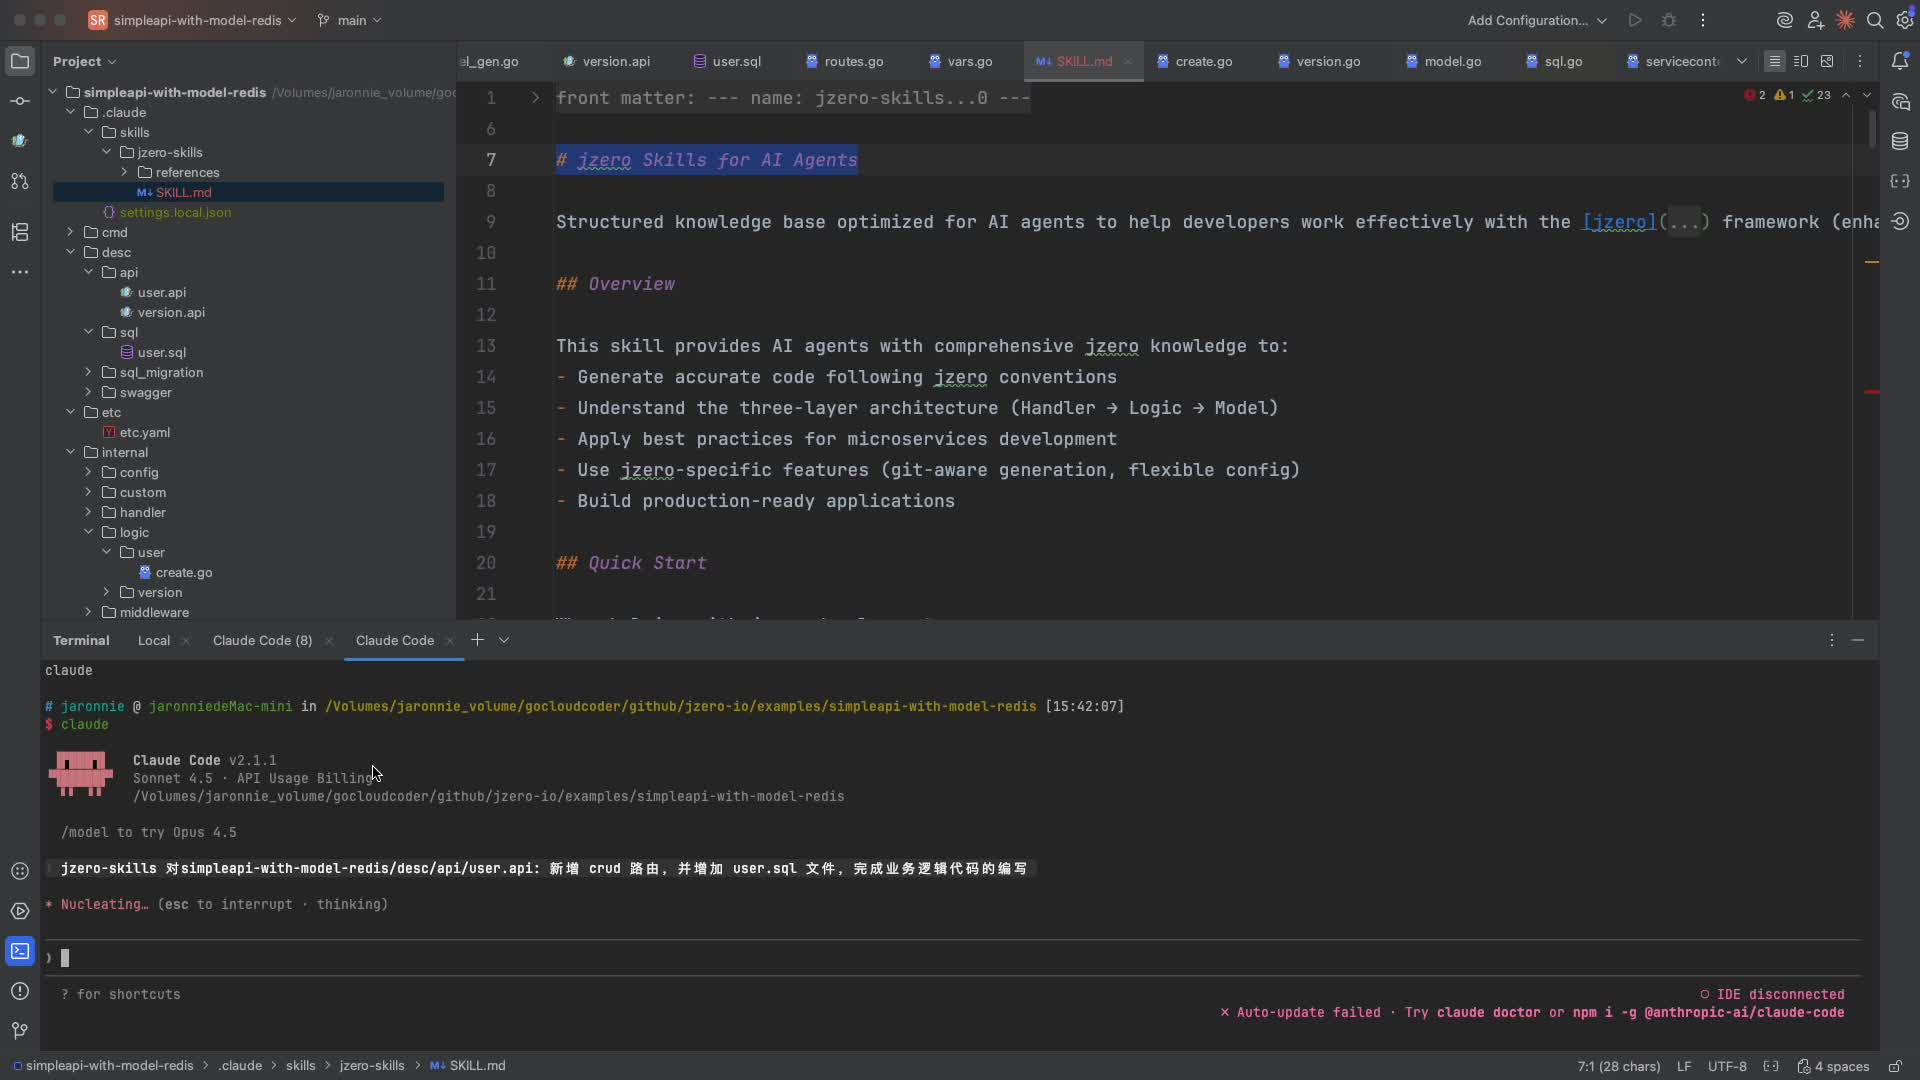Viewport: 1920px width, 1080px height.
Task: Open the Git tool window icon
Action: click(19, 1031)
